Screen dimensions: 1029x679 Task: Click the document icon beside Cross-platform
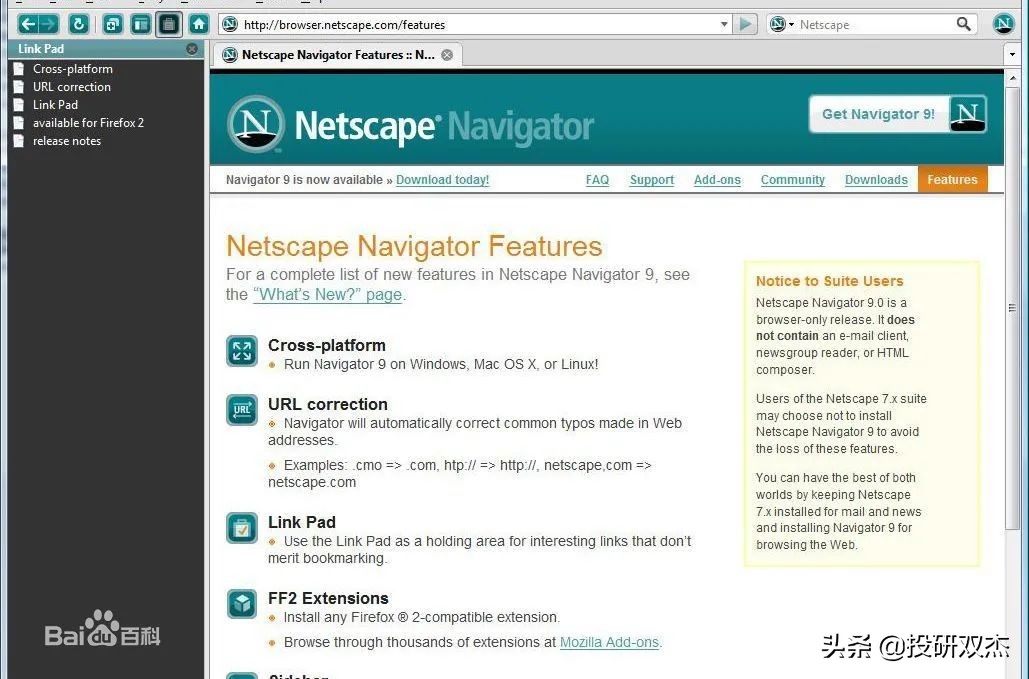point(19,69)
